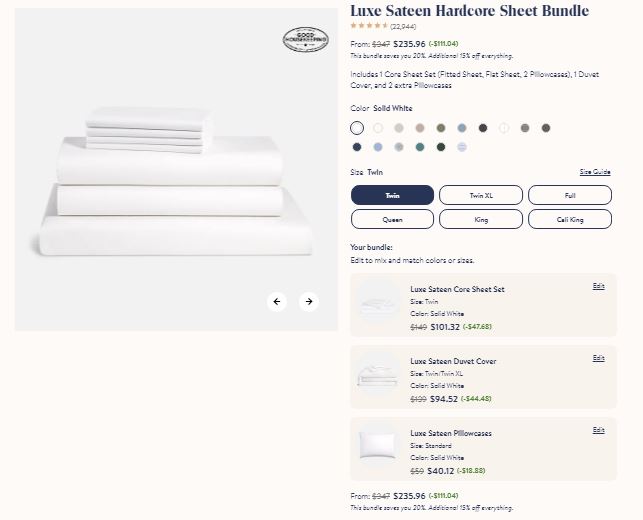Select the teal green color swatch

pos(420,147)
